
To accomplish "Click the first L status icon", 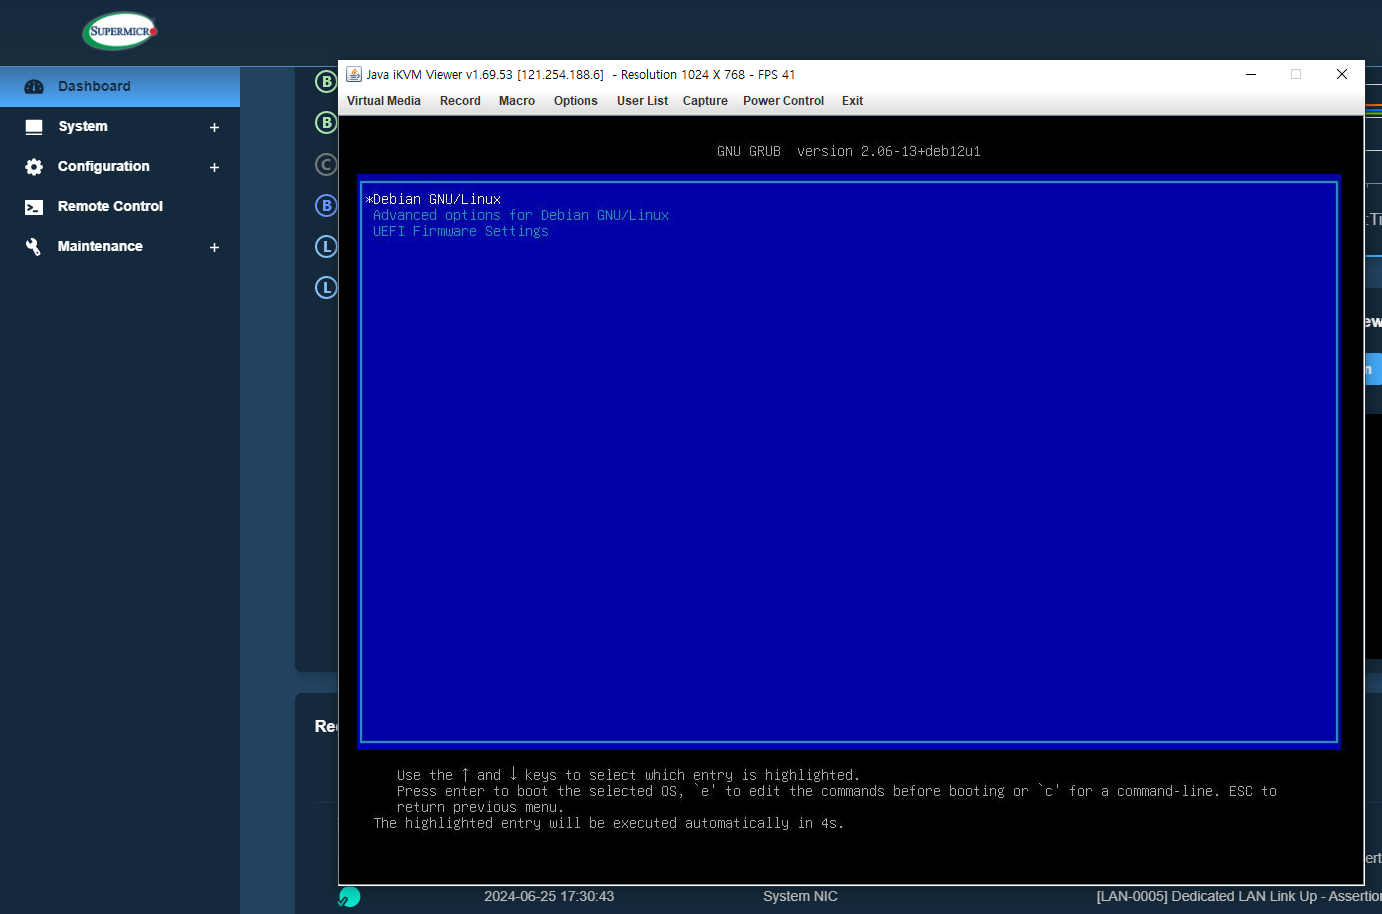I will (x=326, y=246).
